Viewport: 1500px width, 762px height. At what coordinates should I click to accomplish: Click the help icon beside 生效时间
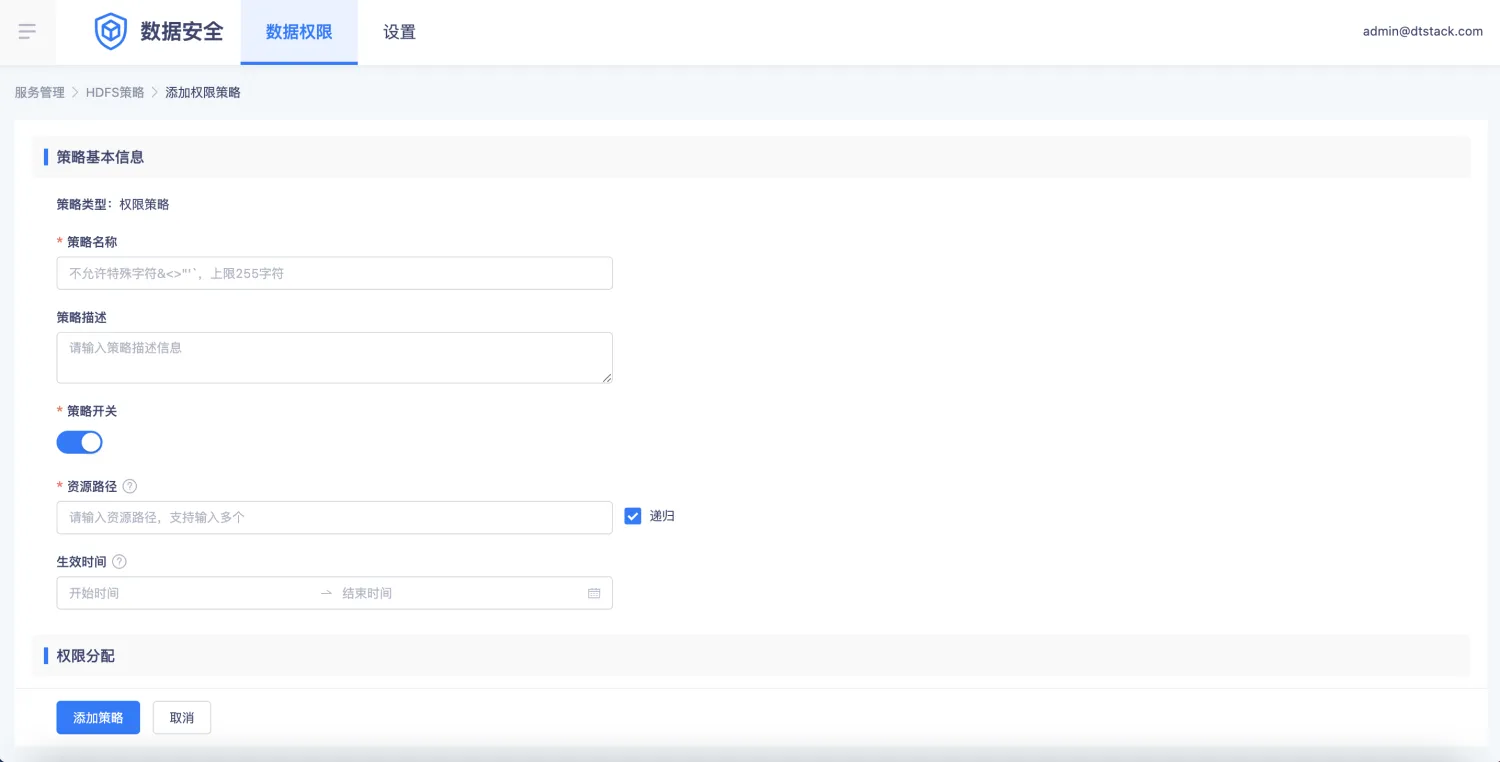[x=120, y=562]
